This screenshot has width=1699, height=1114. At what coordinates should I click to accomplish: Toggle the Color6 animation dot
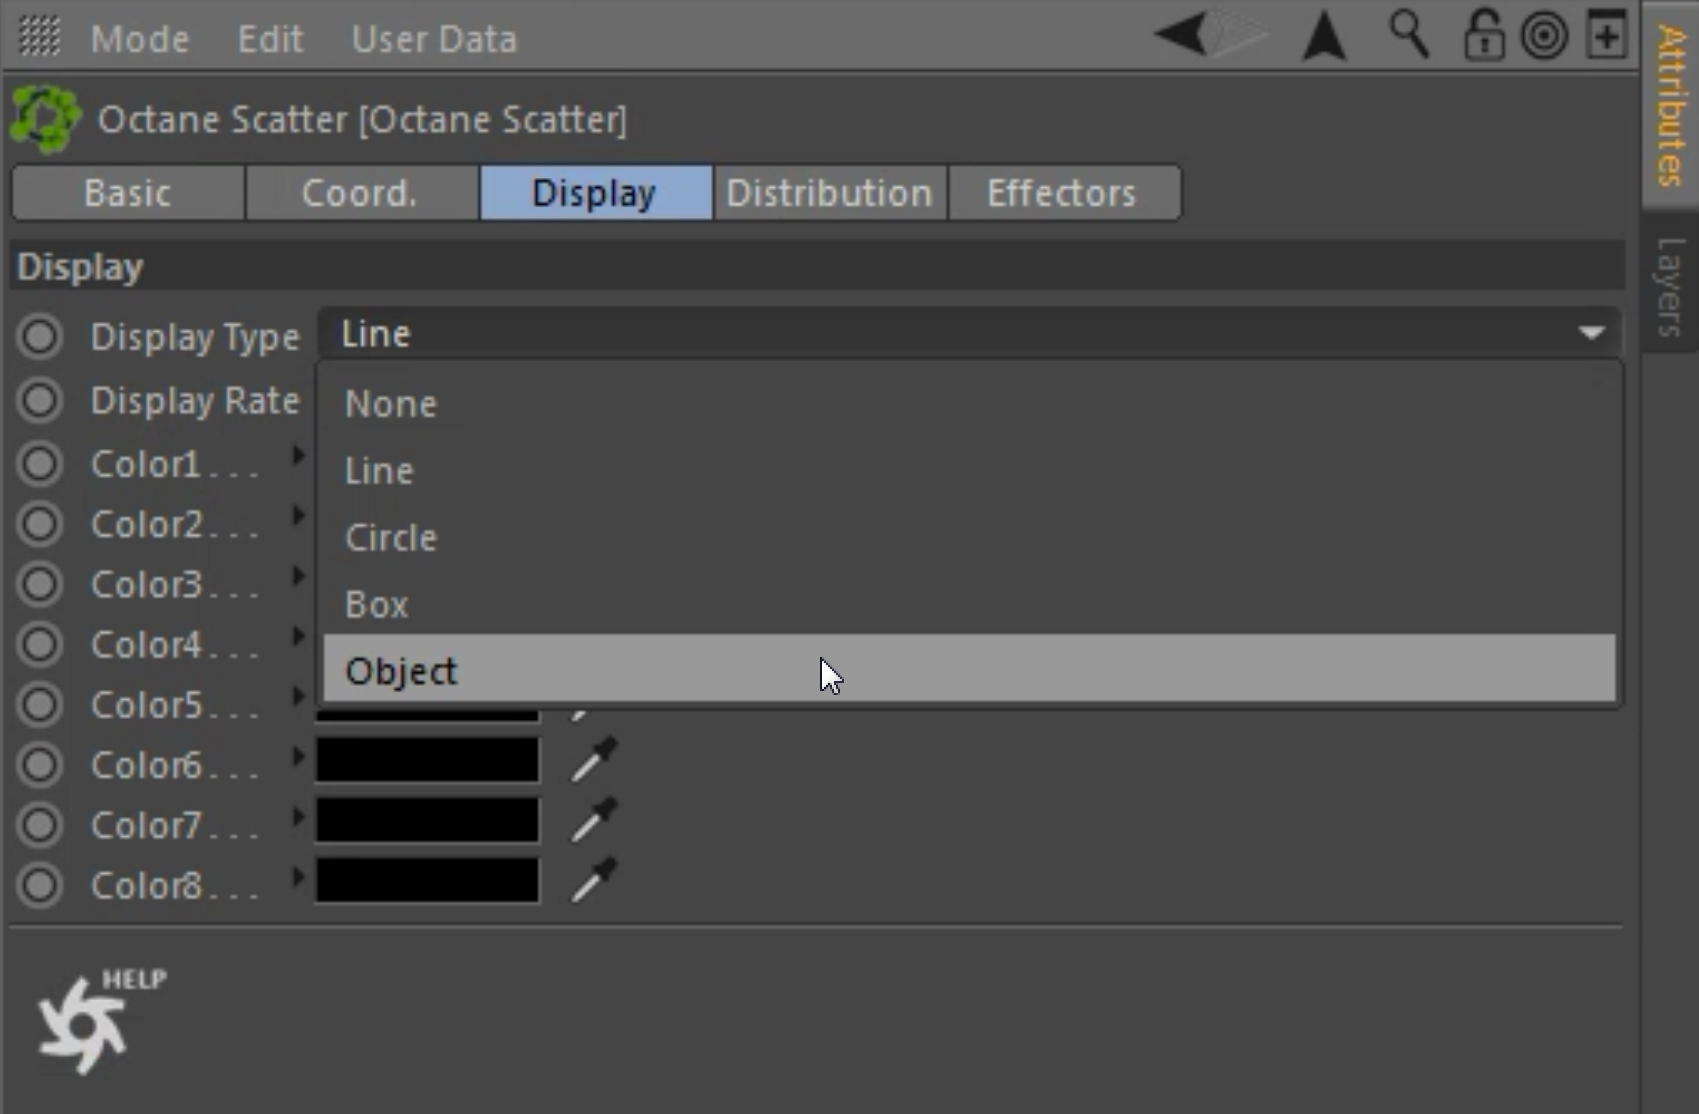(40, 765)
